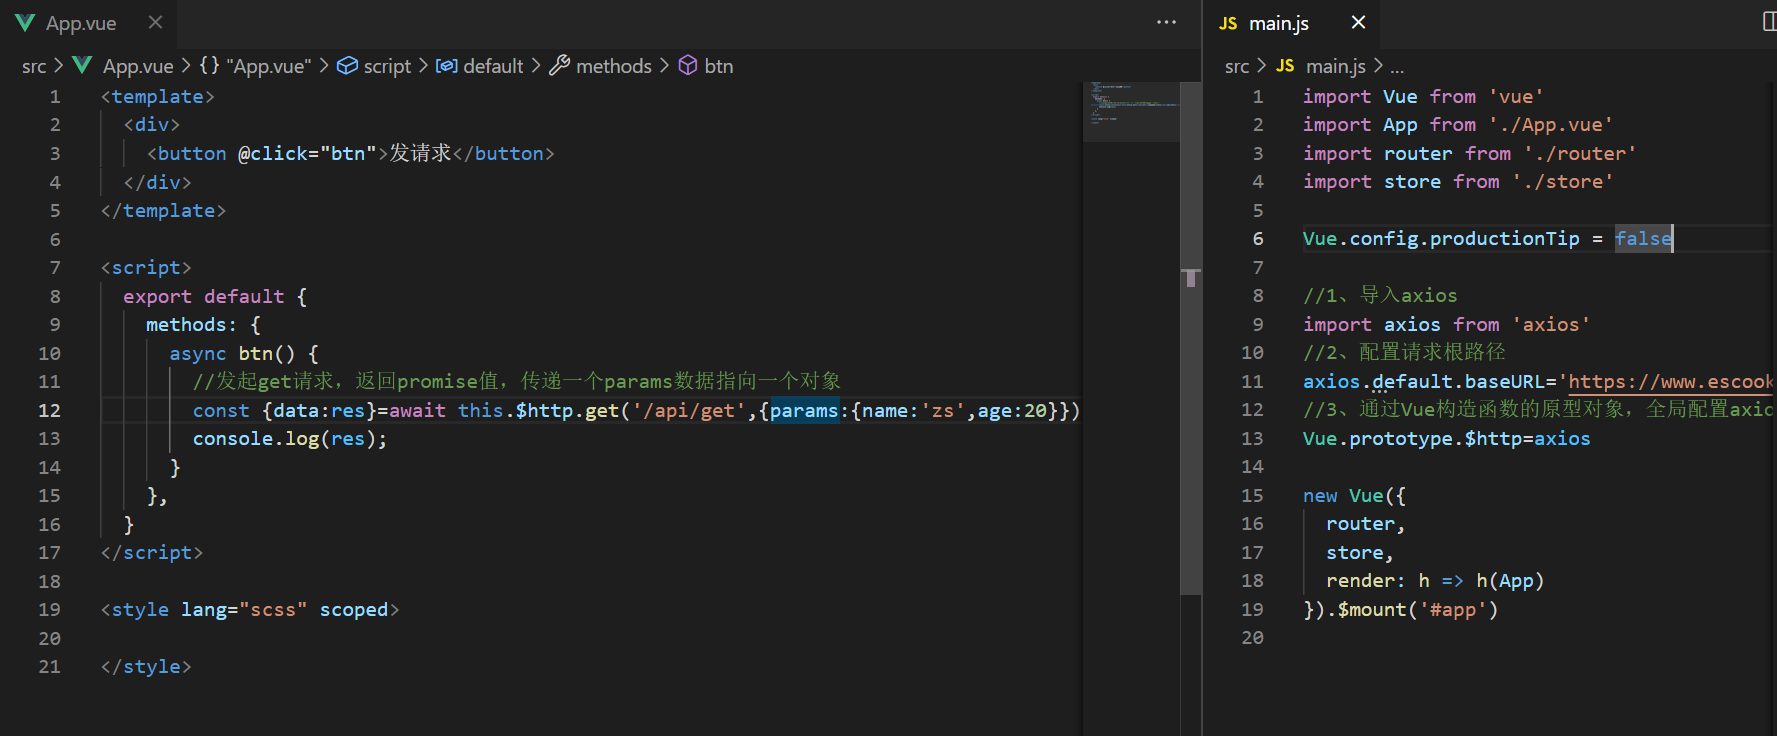Click 'console.log(res);' in App.vue
The width and height of the screenshot is (1777, 736).
point(290,439)
